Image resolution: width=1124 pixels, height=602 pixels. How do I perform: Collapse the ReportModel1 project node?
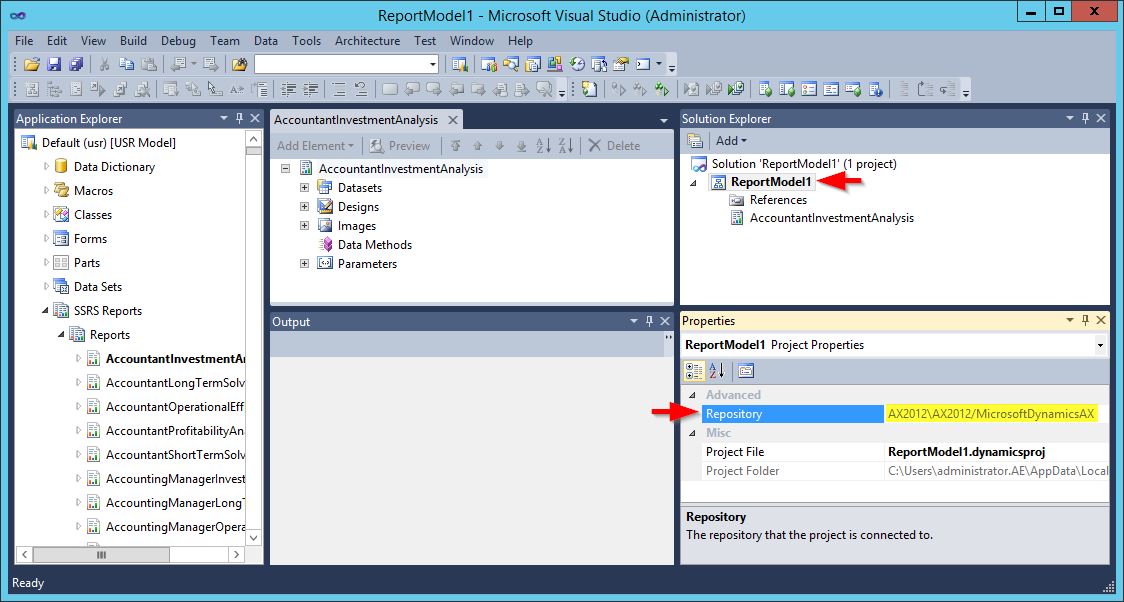tap(693, 183)
